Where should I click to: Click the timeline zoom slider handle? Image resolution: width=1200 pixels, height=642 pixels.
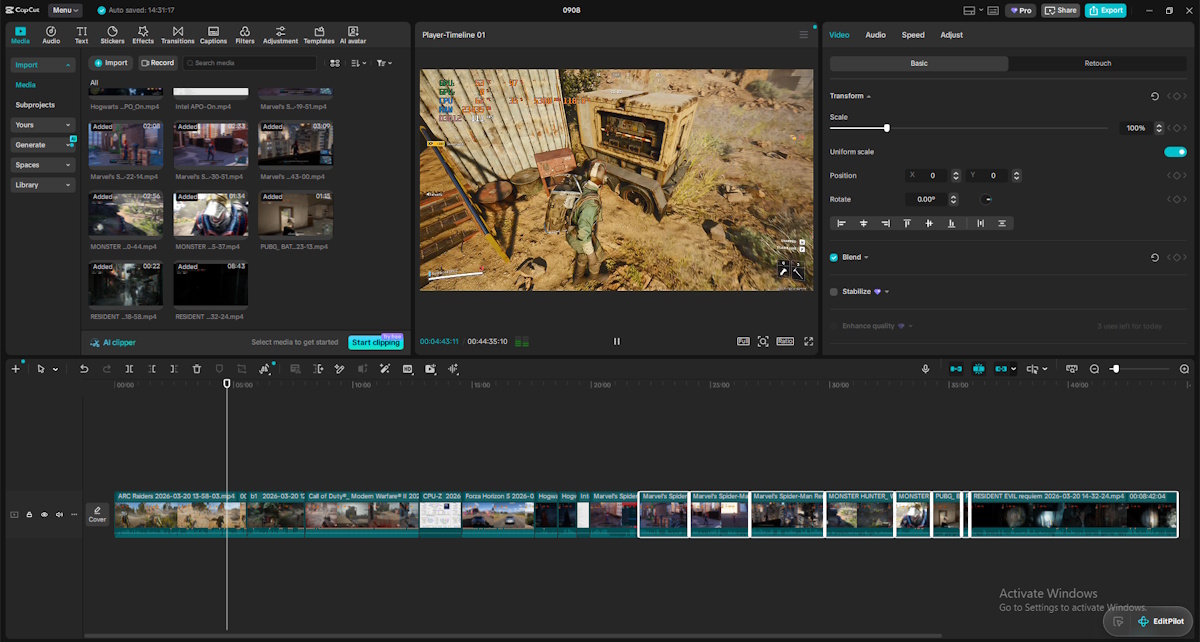coord(1115,369)
